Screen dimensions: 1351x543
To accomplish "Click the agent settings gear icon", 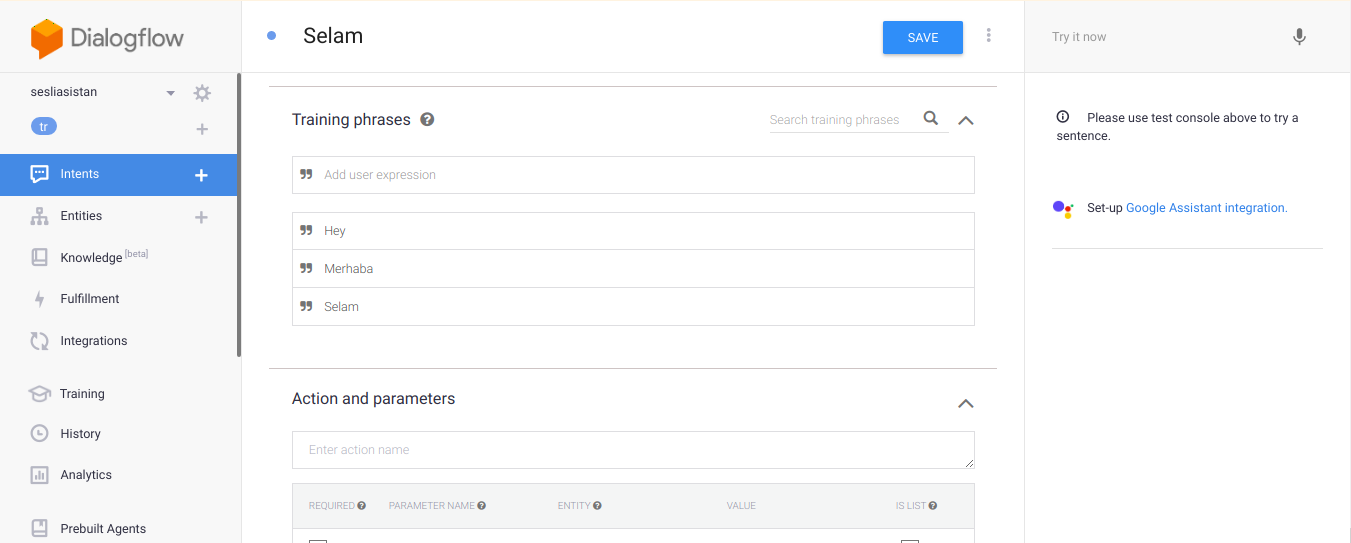I will tap(202, 93).
